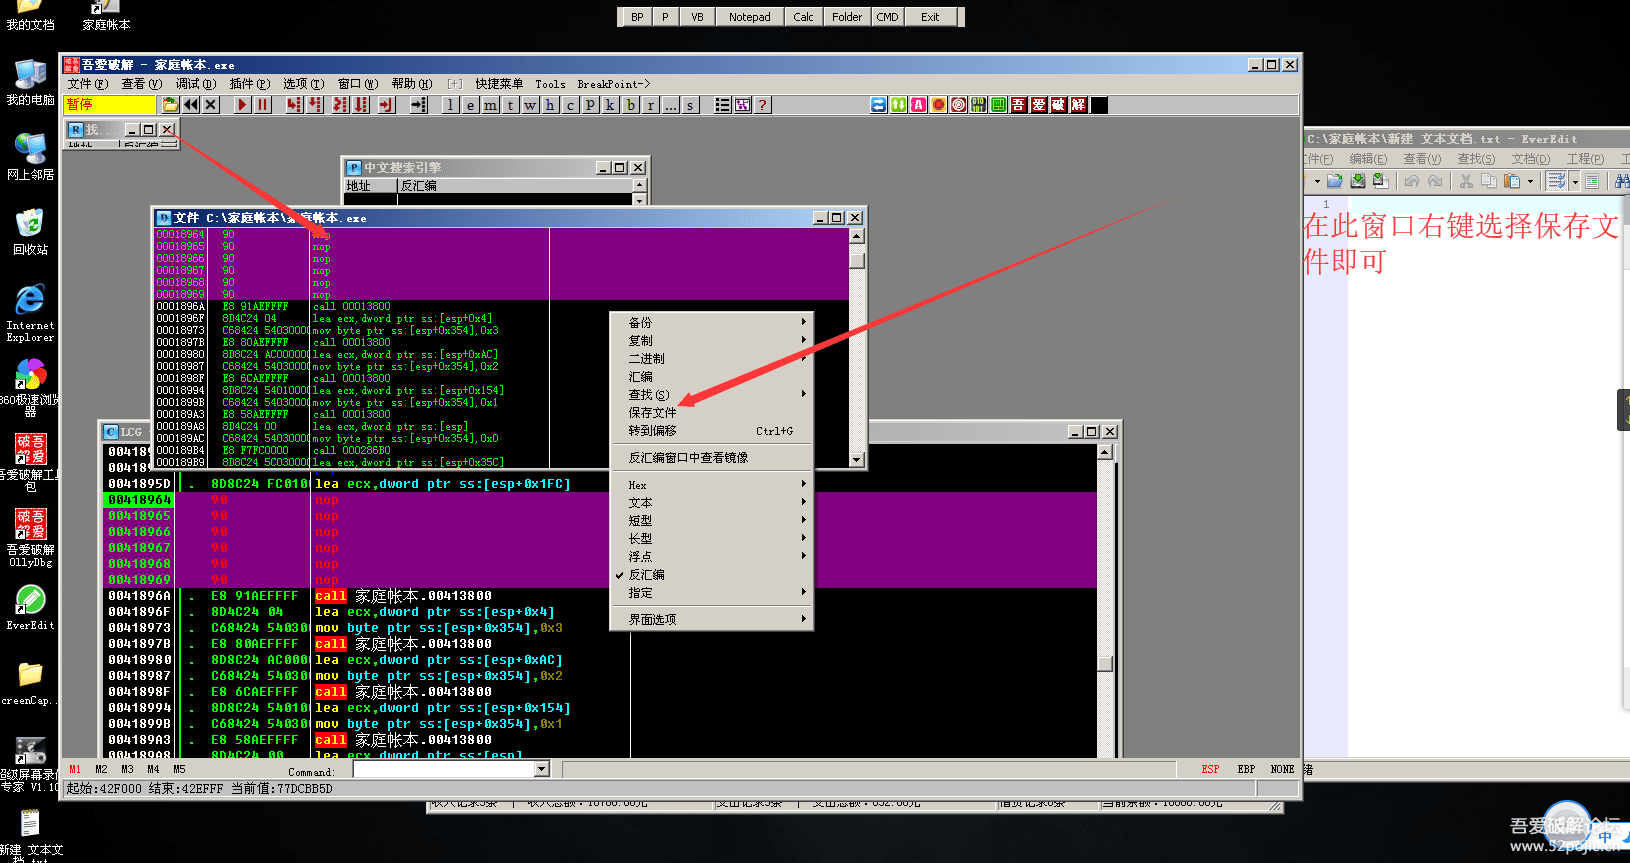The height and width of the screenshot is (863, 1630).
Task: Click the blue swap arrows plugin icon
Action: (x=879, y=105)
